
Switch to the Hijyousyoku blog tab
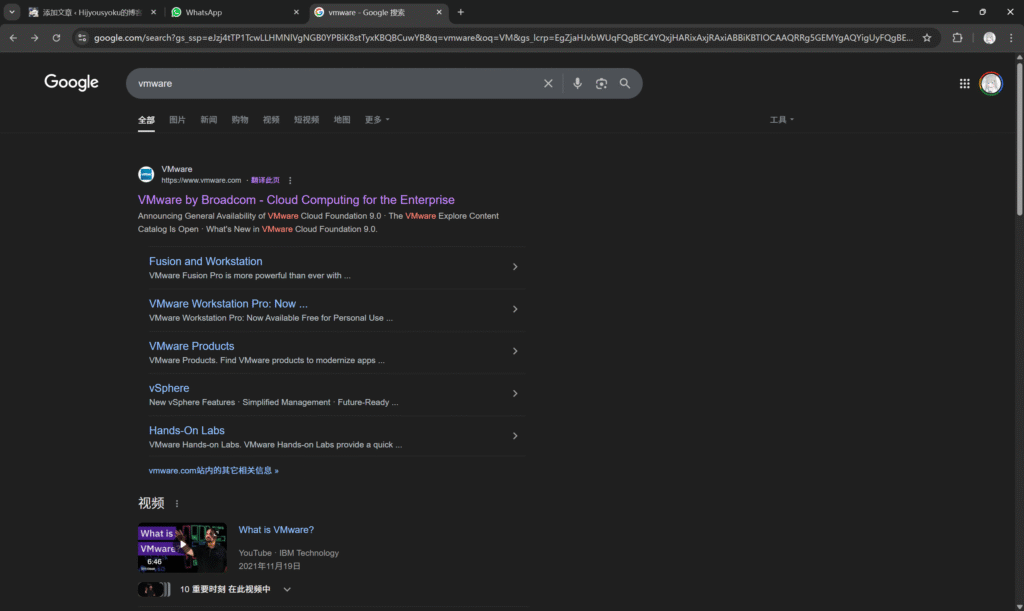click(91, 12)
